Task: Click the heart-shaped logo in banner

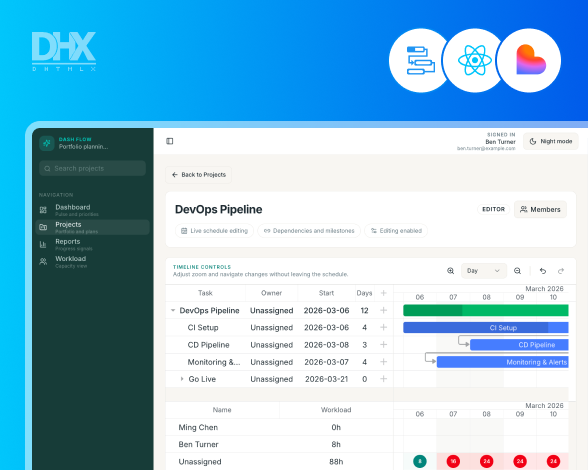Action: pos(530,60)
